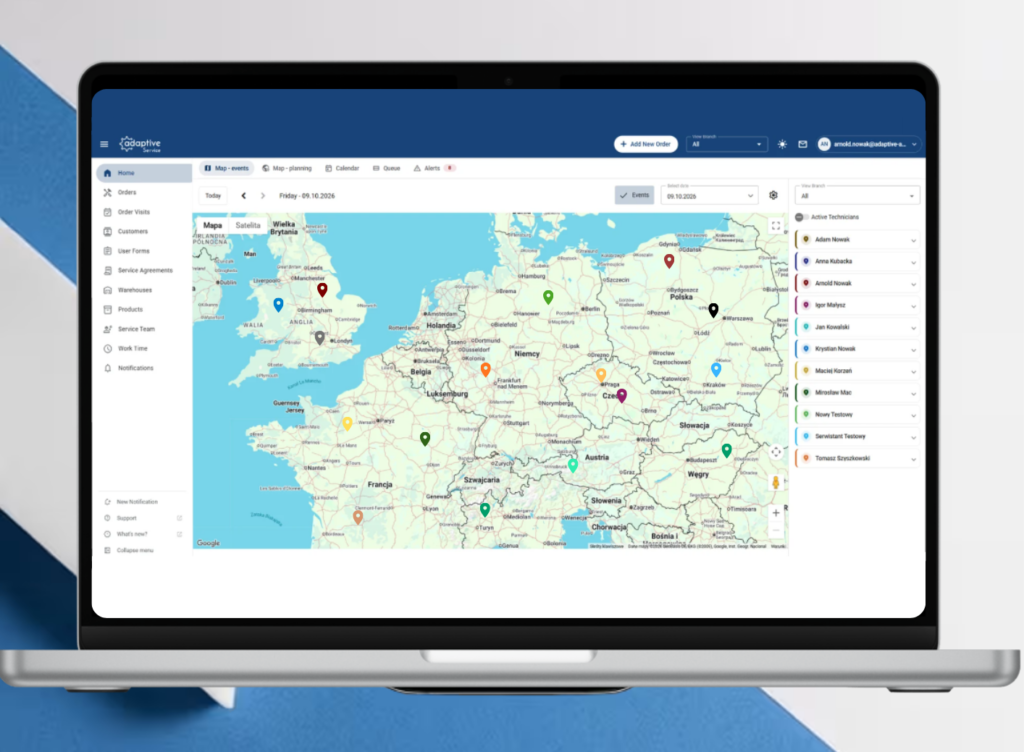The width and height of the screenshot is (1024, 752).
Task: Toggle the Active Technicians switch
Action: coord(801,217)
